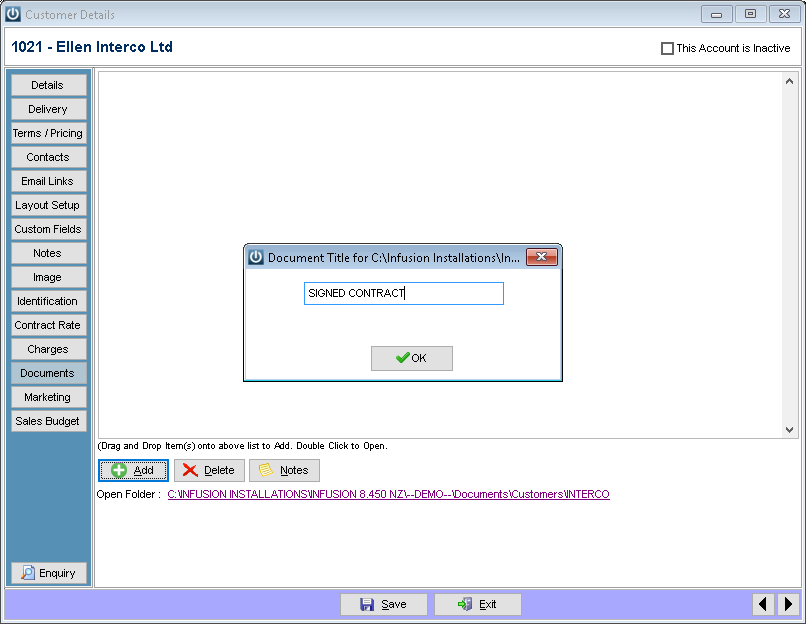Screen dimensions: 806x624
Task: Expand the document list scrollbar down arrow
Action: click(x=788, y=430)
